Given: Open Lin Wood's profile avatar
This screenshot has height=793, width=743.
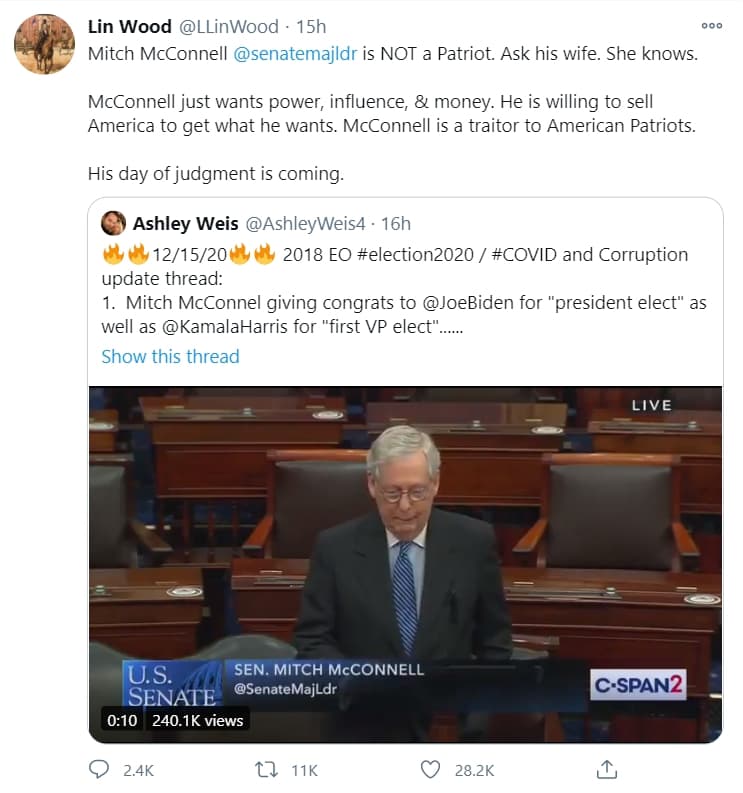Looking at the screenshot, I should coord(45,44).
